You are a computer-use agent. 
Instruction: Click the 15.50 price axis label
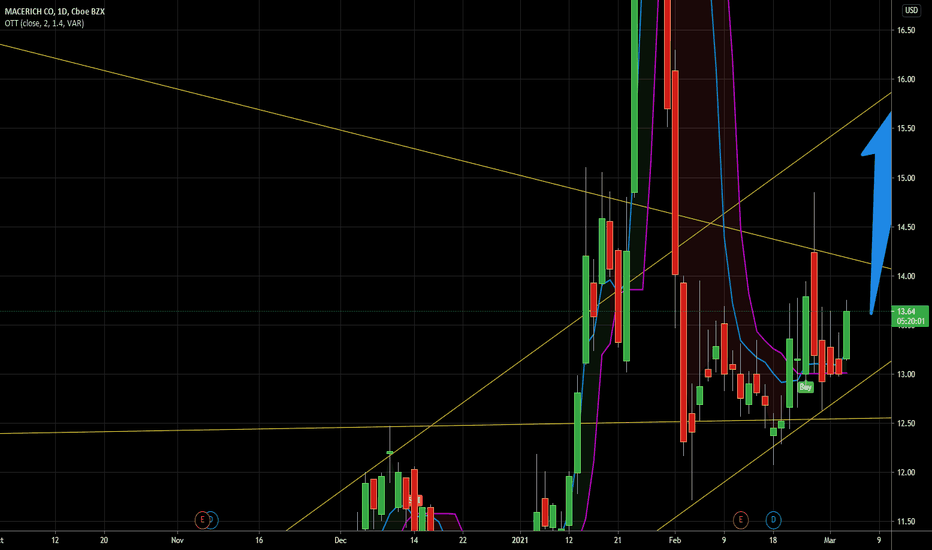906,129
